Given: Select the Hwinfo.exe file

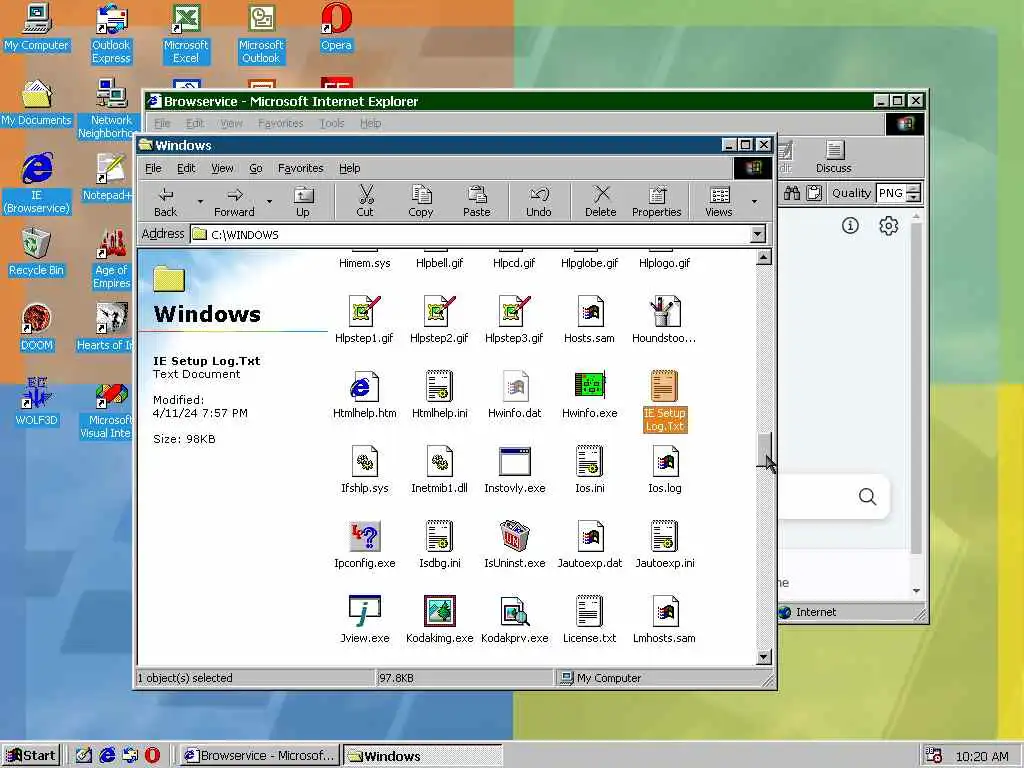Looking at the screenshot, I should (590, 395).
